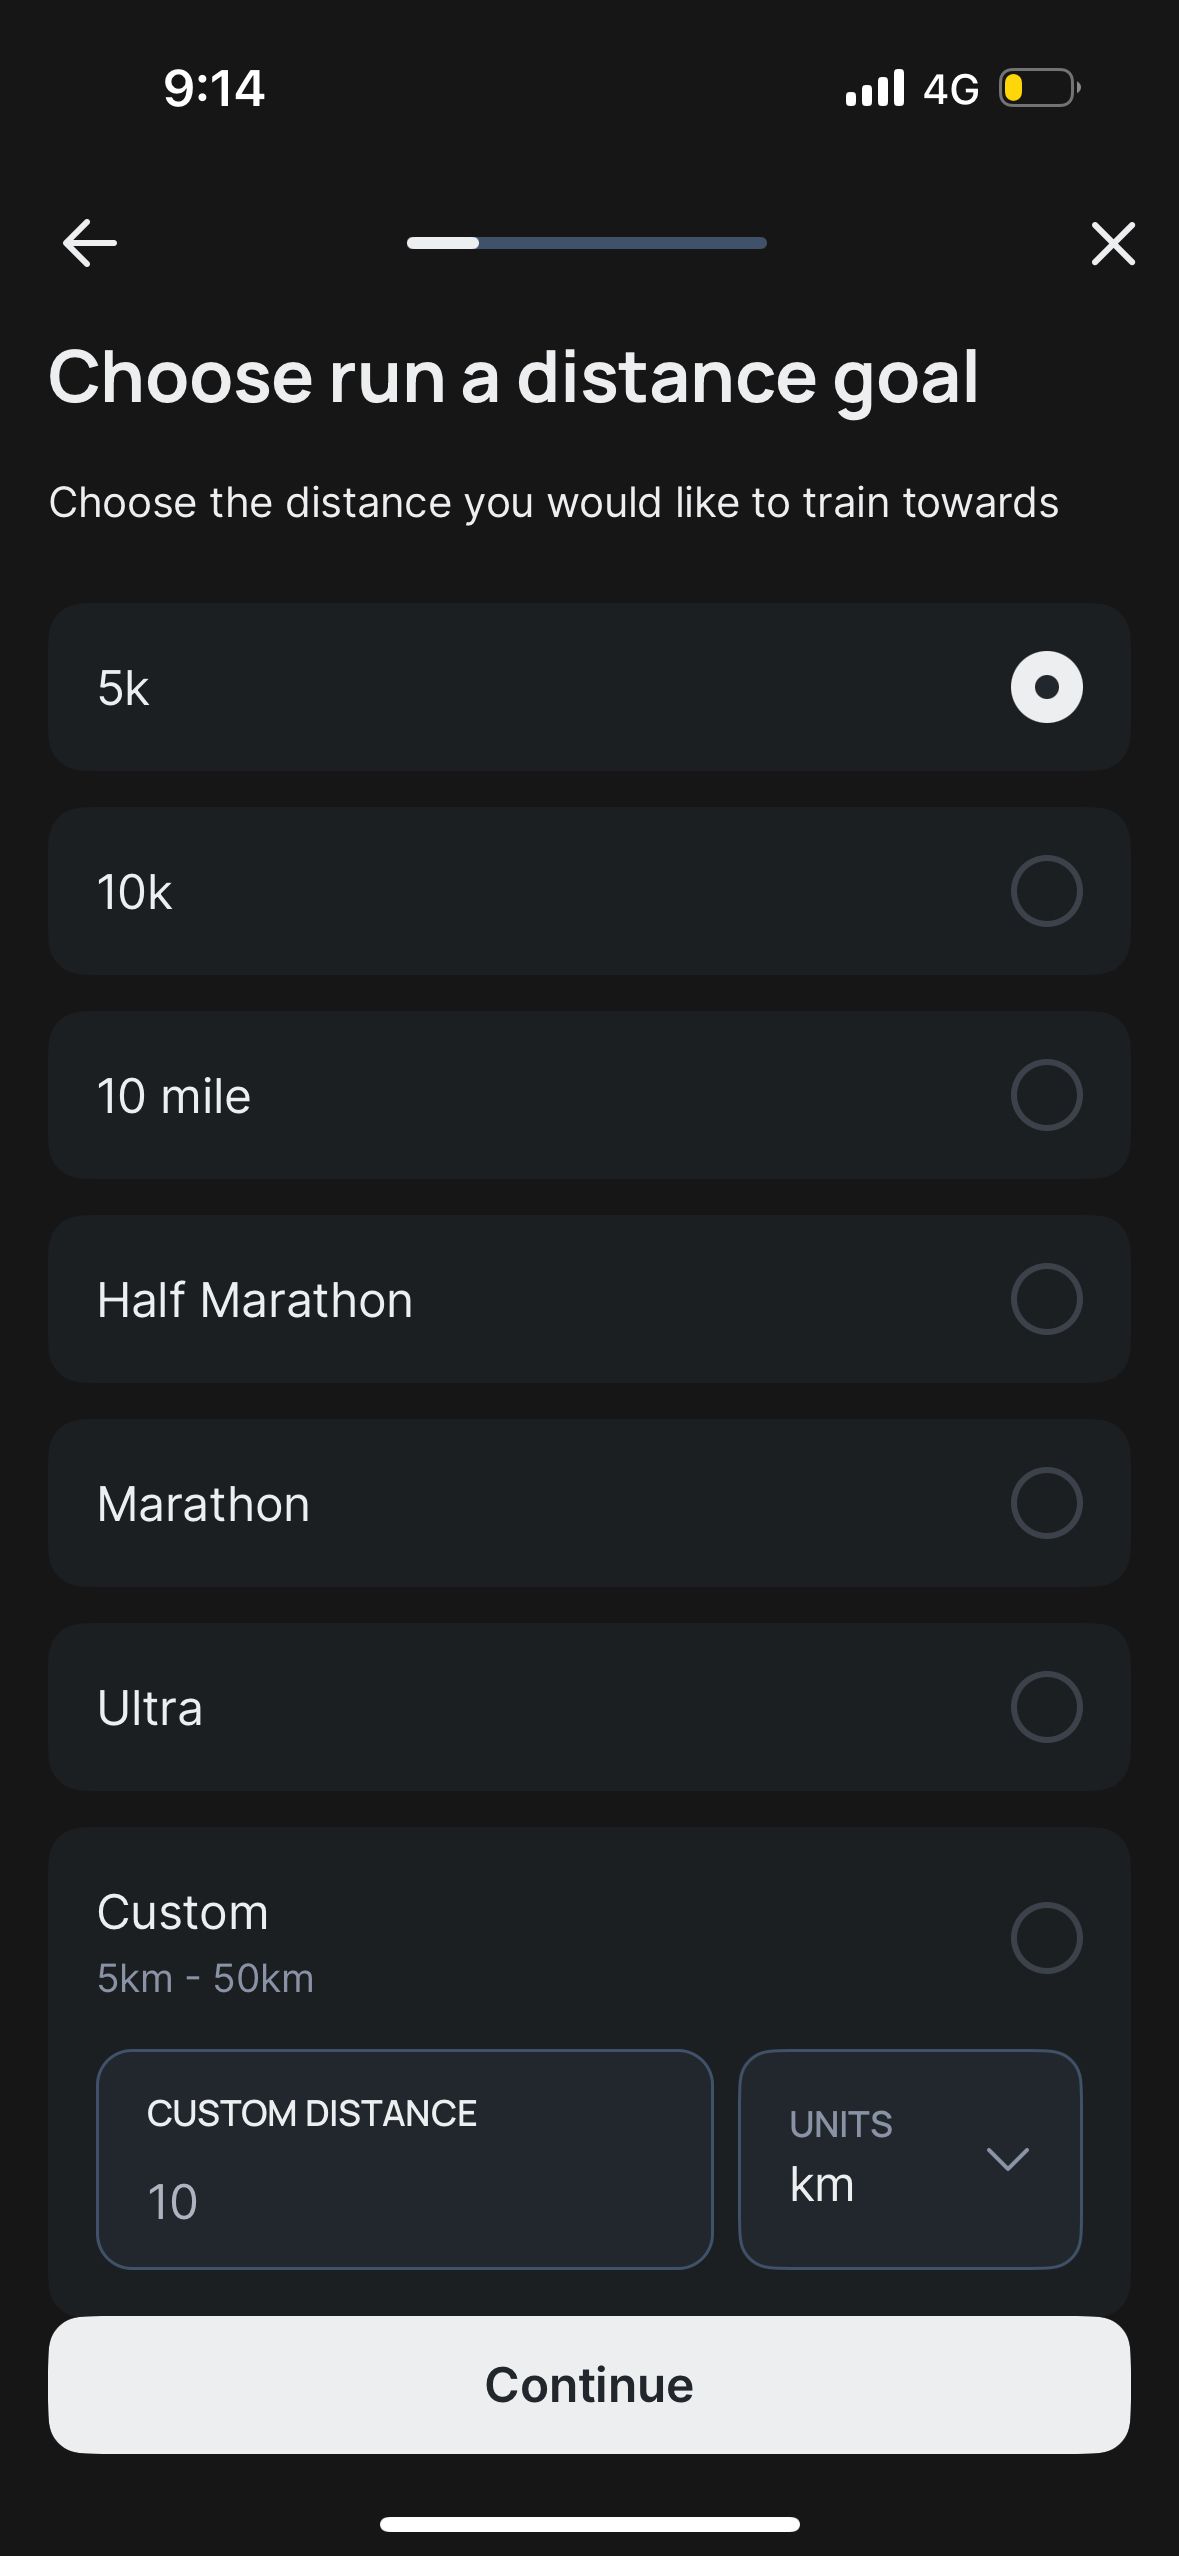
Task: Tap the 4G network indicator
Action: click(951, 89)
